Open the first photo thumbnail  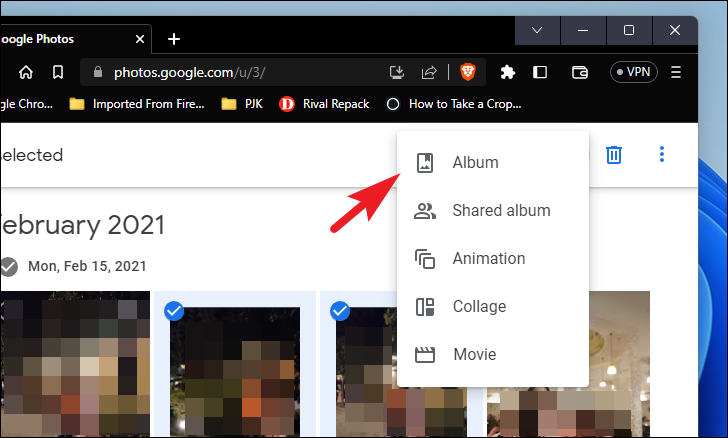coord(75,364)
